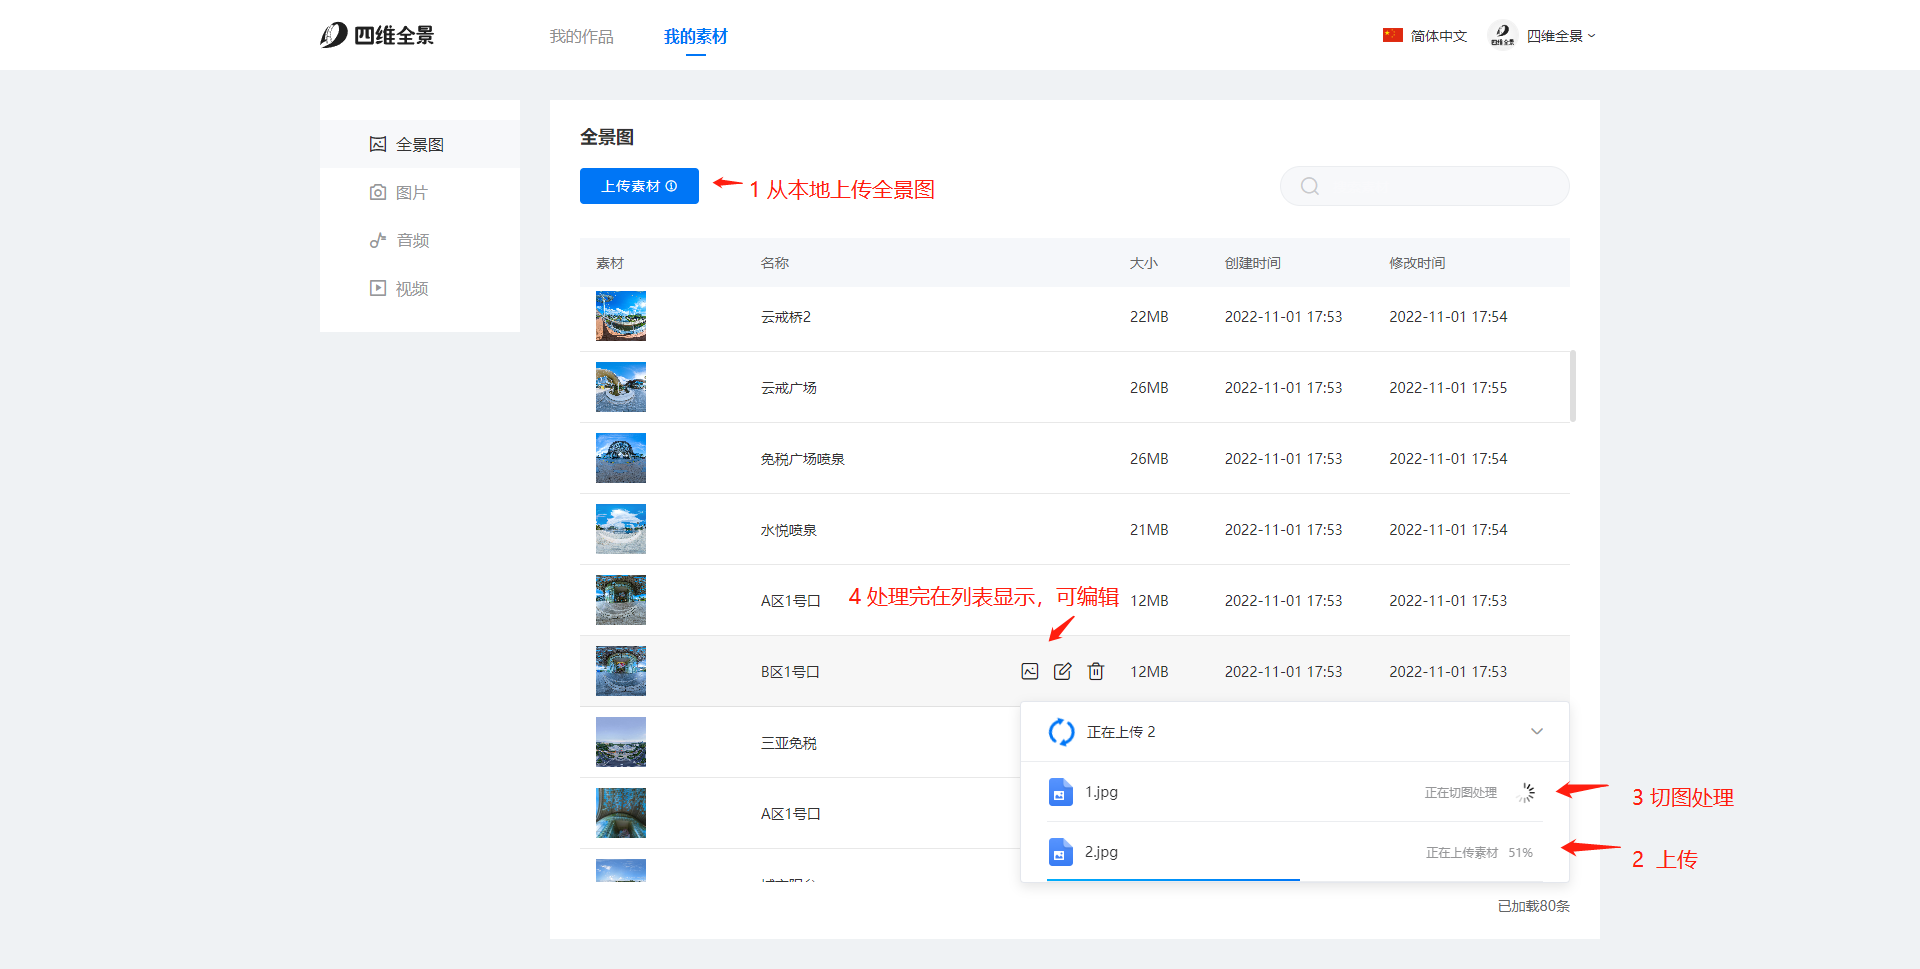Screen dimensions: 1920x969
Task: Open 音频 category in the sidebar
Action: click(x=411, y=240)
